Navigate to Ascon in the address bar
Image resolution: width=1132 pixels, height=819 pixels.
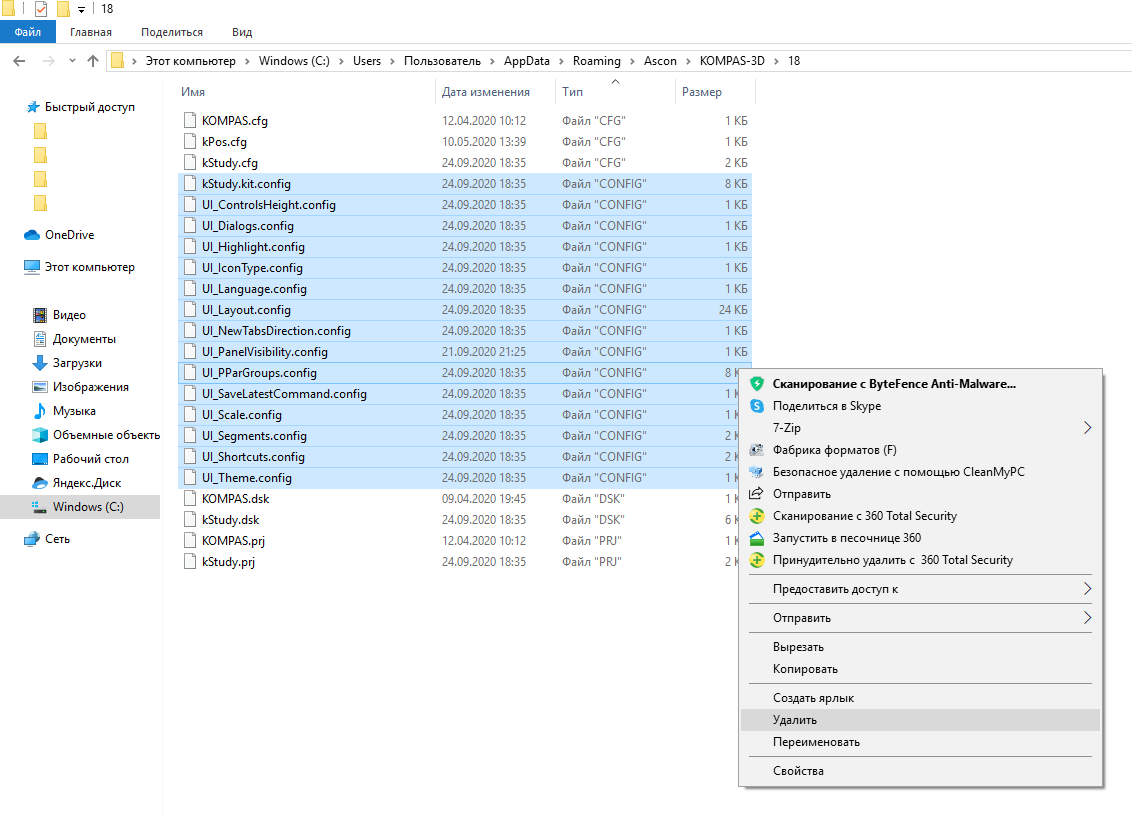click(x=660, y=61)
